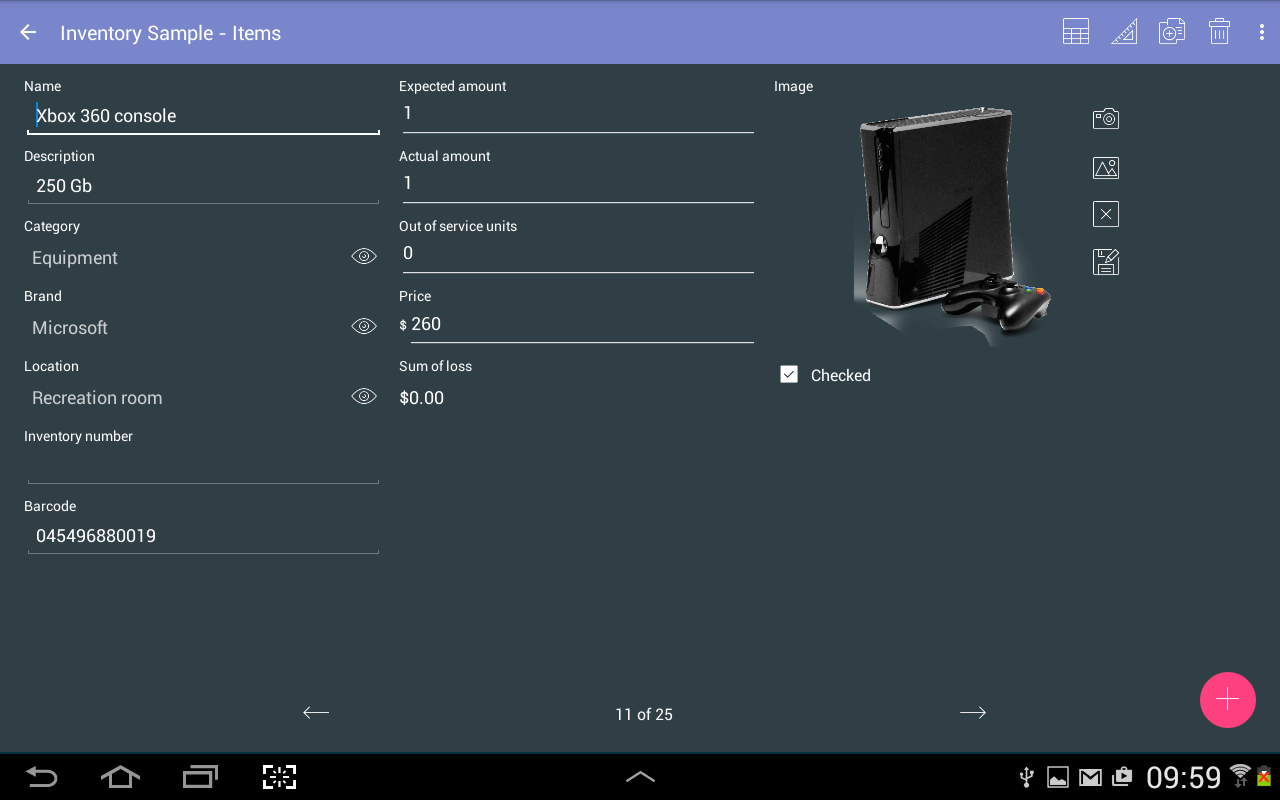Open the three-dot overflow menu
The height and width of the screenshot is (800, 1280).
[1261, 32]
